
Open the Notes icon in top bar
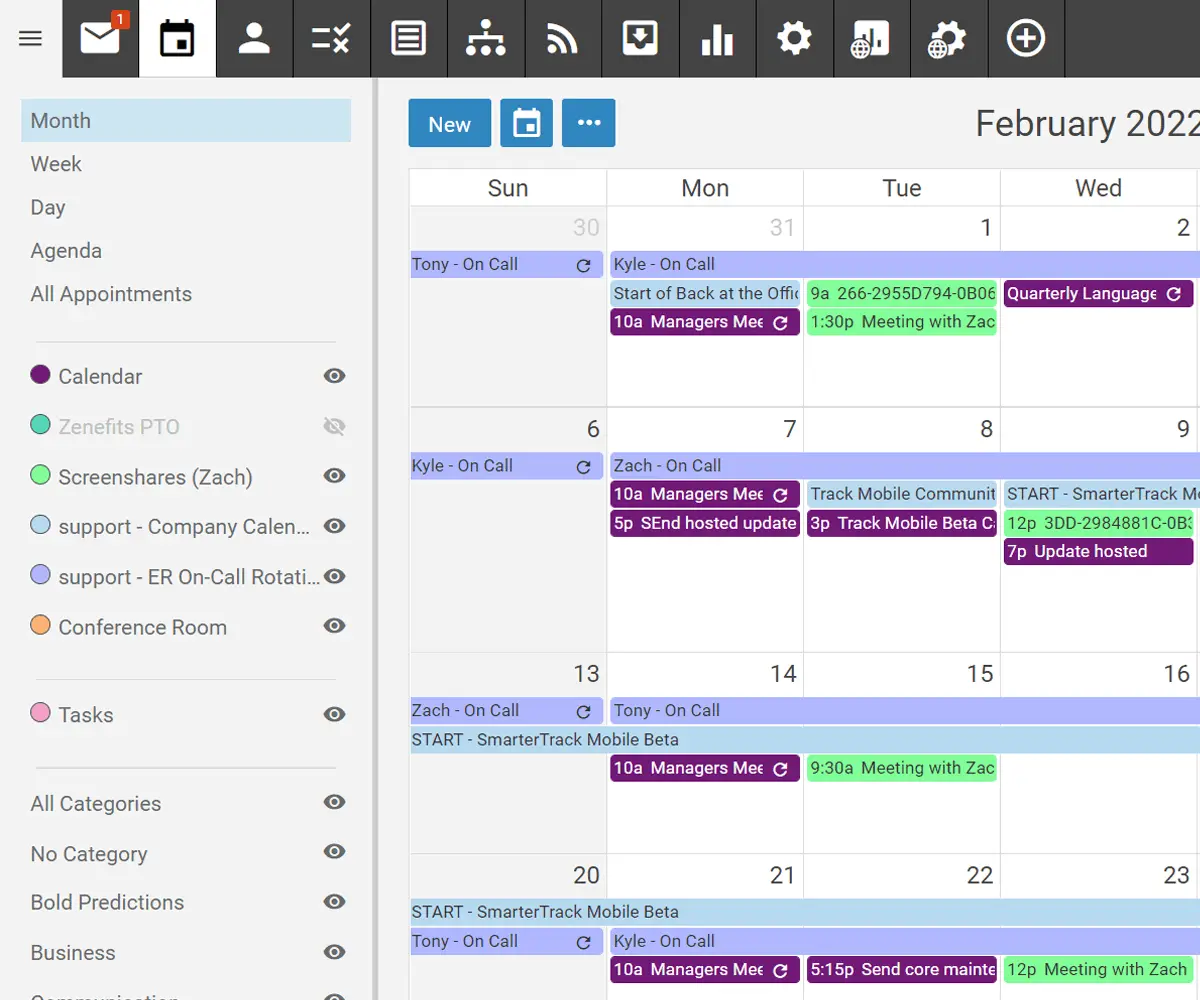coord(408,39)
